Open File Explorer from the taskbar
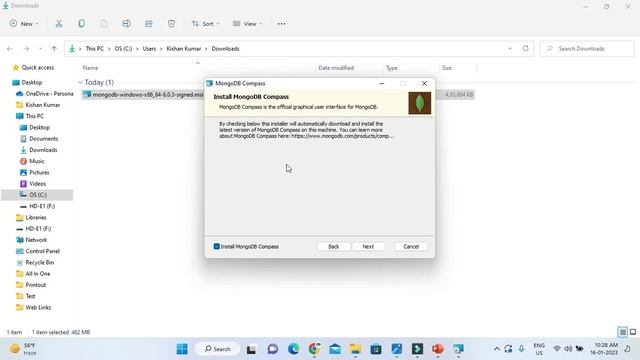Screen dimensions: 640x360 356,349
